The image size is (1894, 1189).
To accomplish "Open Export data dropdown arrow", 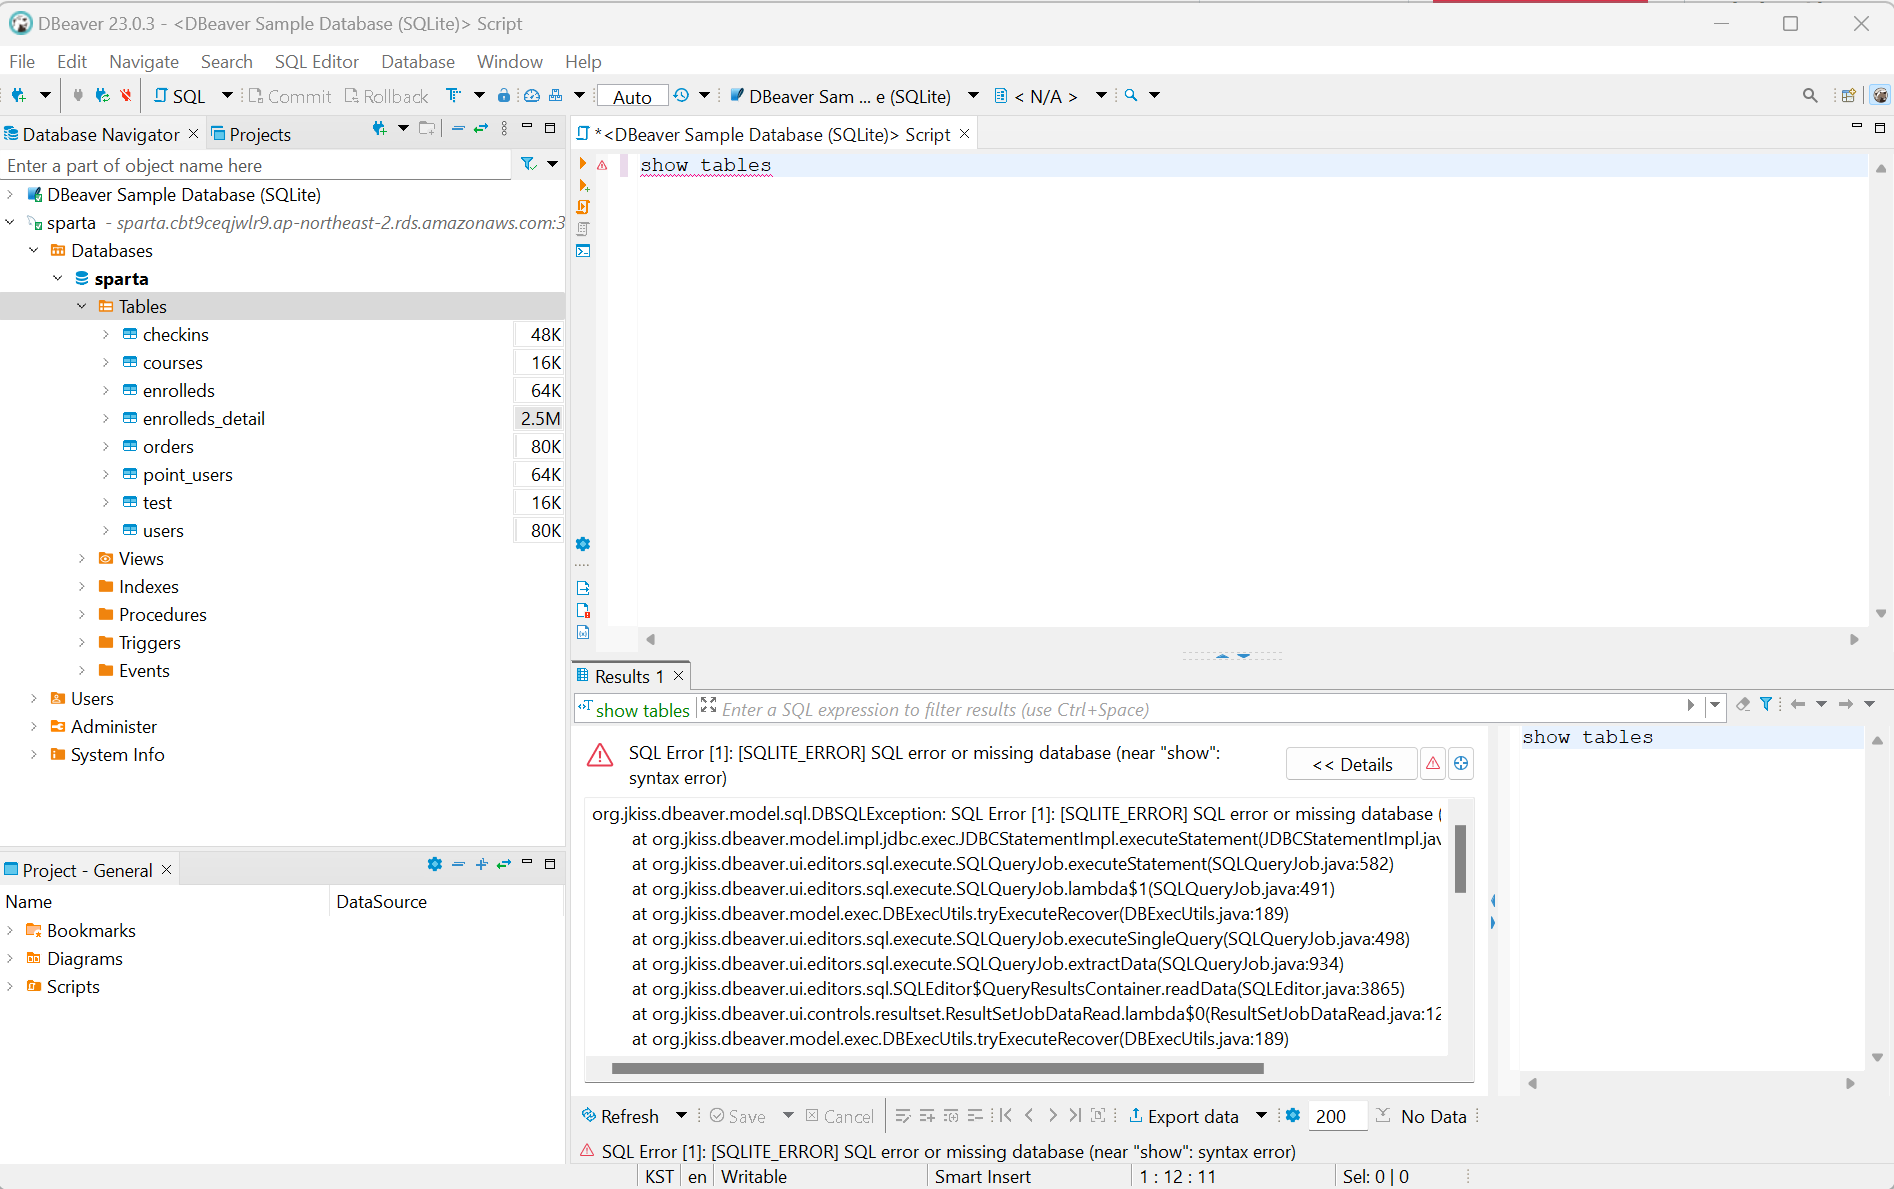I will 1261,1115.
